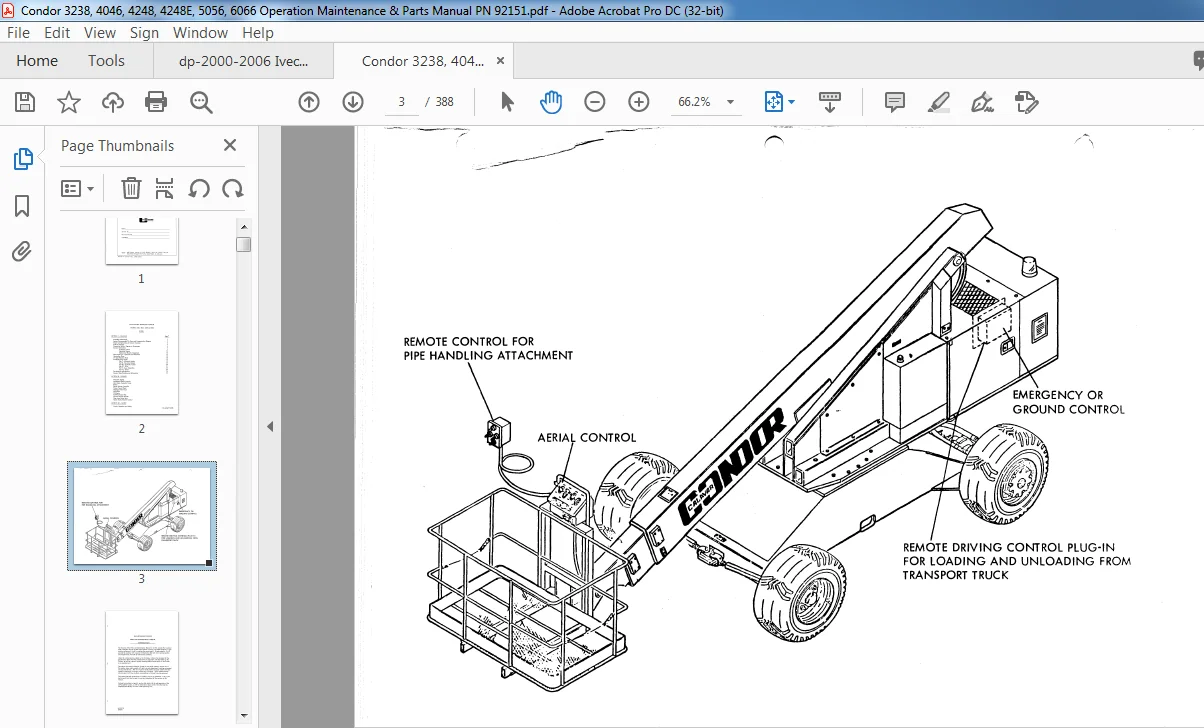The height and width of the screenshot is (728, 1204).
Task: Zoom in with the plus icon
Action: 639,102
